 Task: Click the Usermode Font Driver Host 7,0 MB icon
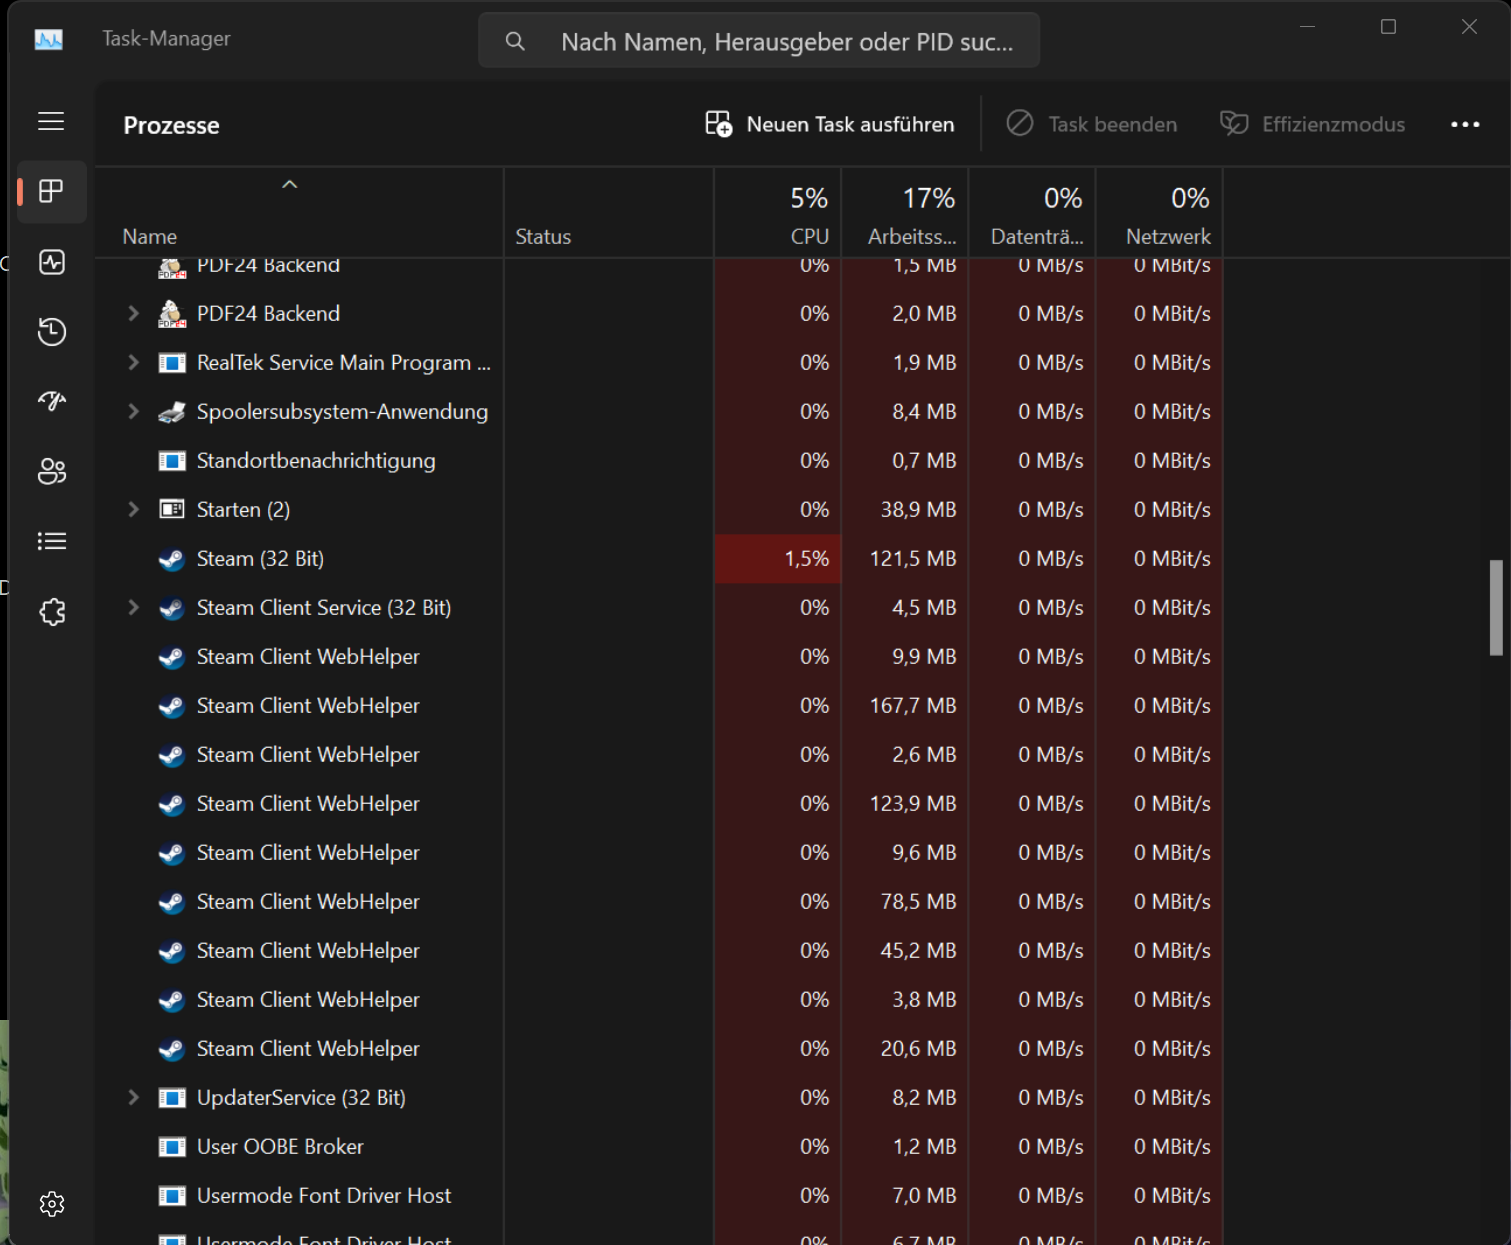tap(172, 1196)
